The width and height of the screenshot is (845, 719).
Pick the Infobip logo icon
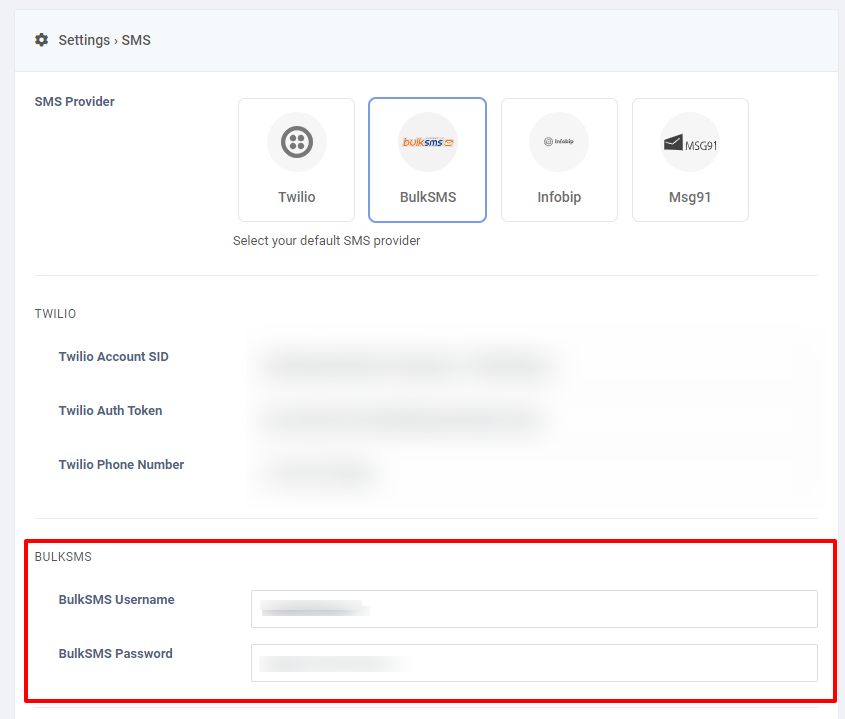click(559, 142)
